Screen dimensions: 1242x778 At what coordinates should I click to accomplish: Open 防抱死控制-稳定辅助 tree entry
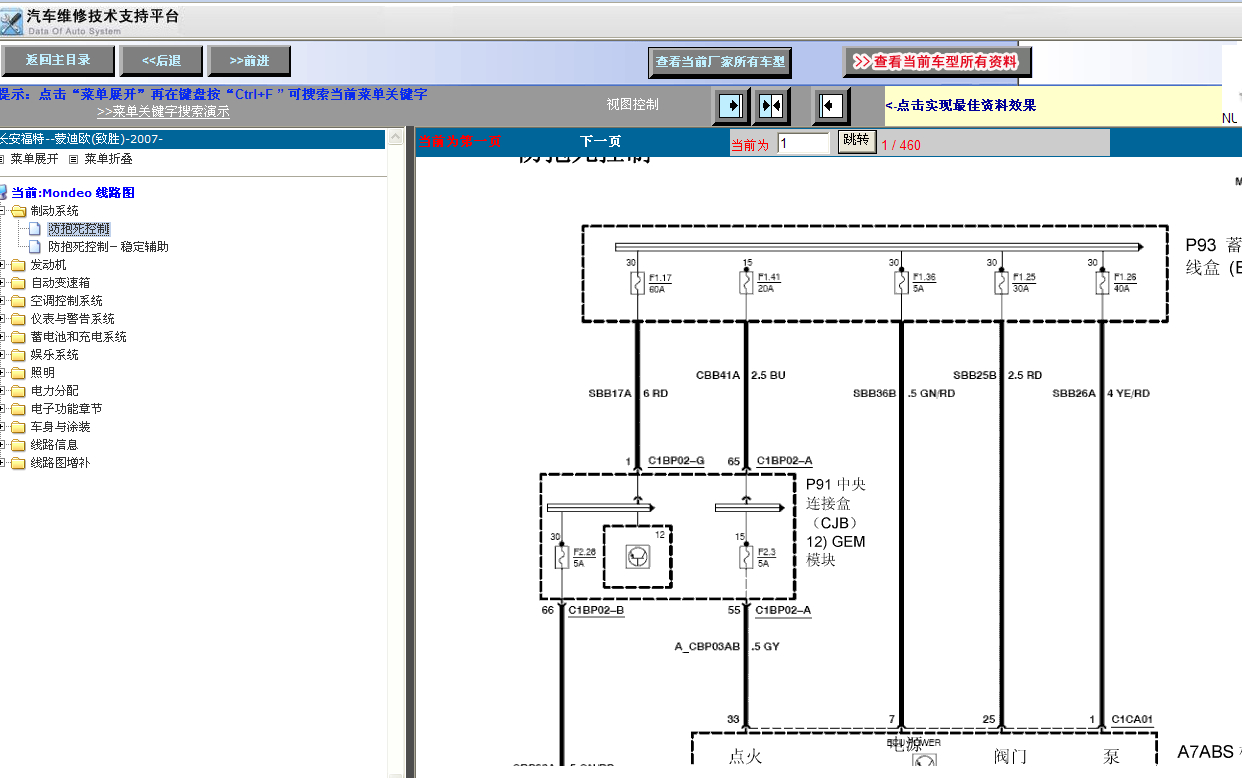click(x=108, y=247)
